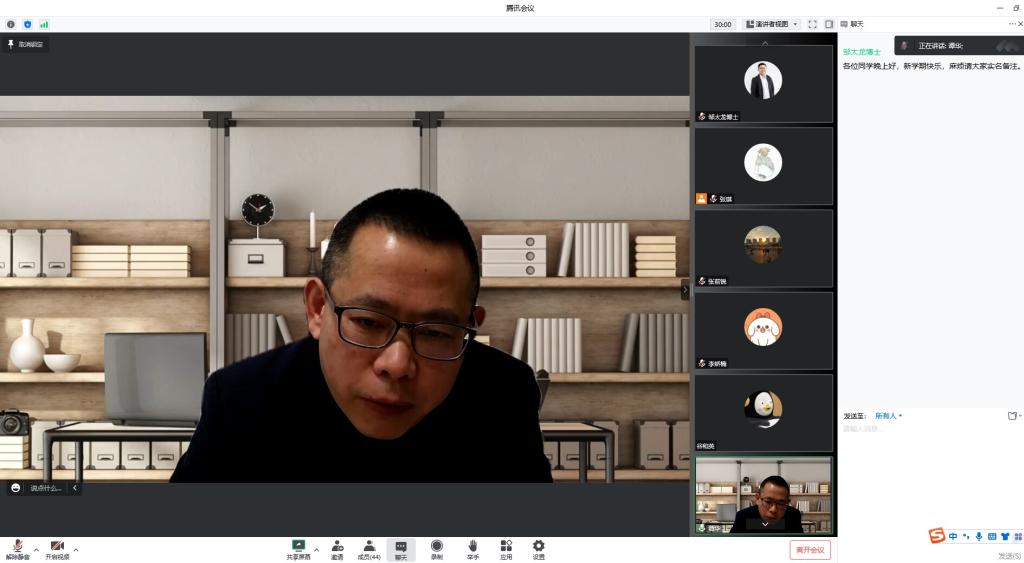Start recording with the 录制 button
The height and width of the screenshot is (563, 1024).
[x=437, y=547]
